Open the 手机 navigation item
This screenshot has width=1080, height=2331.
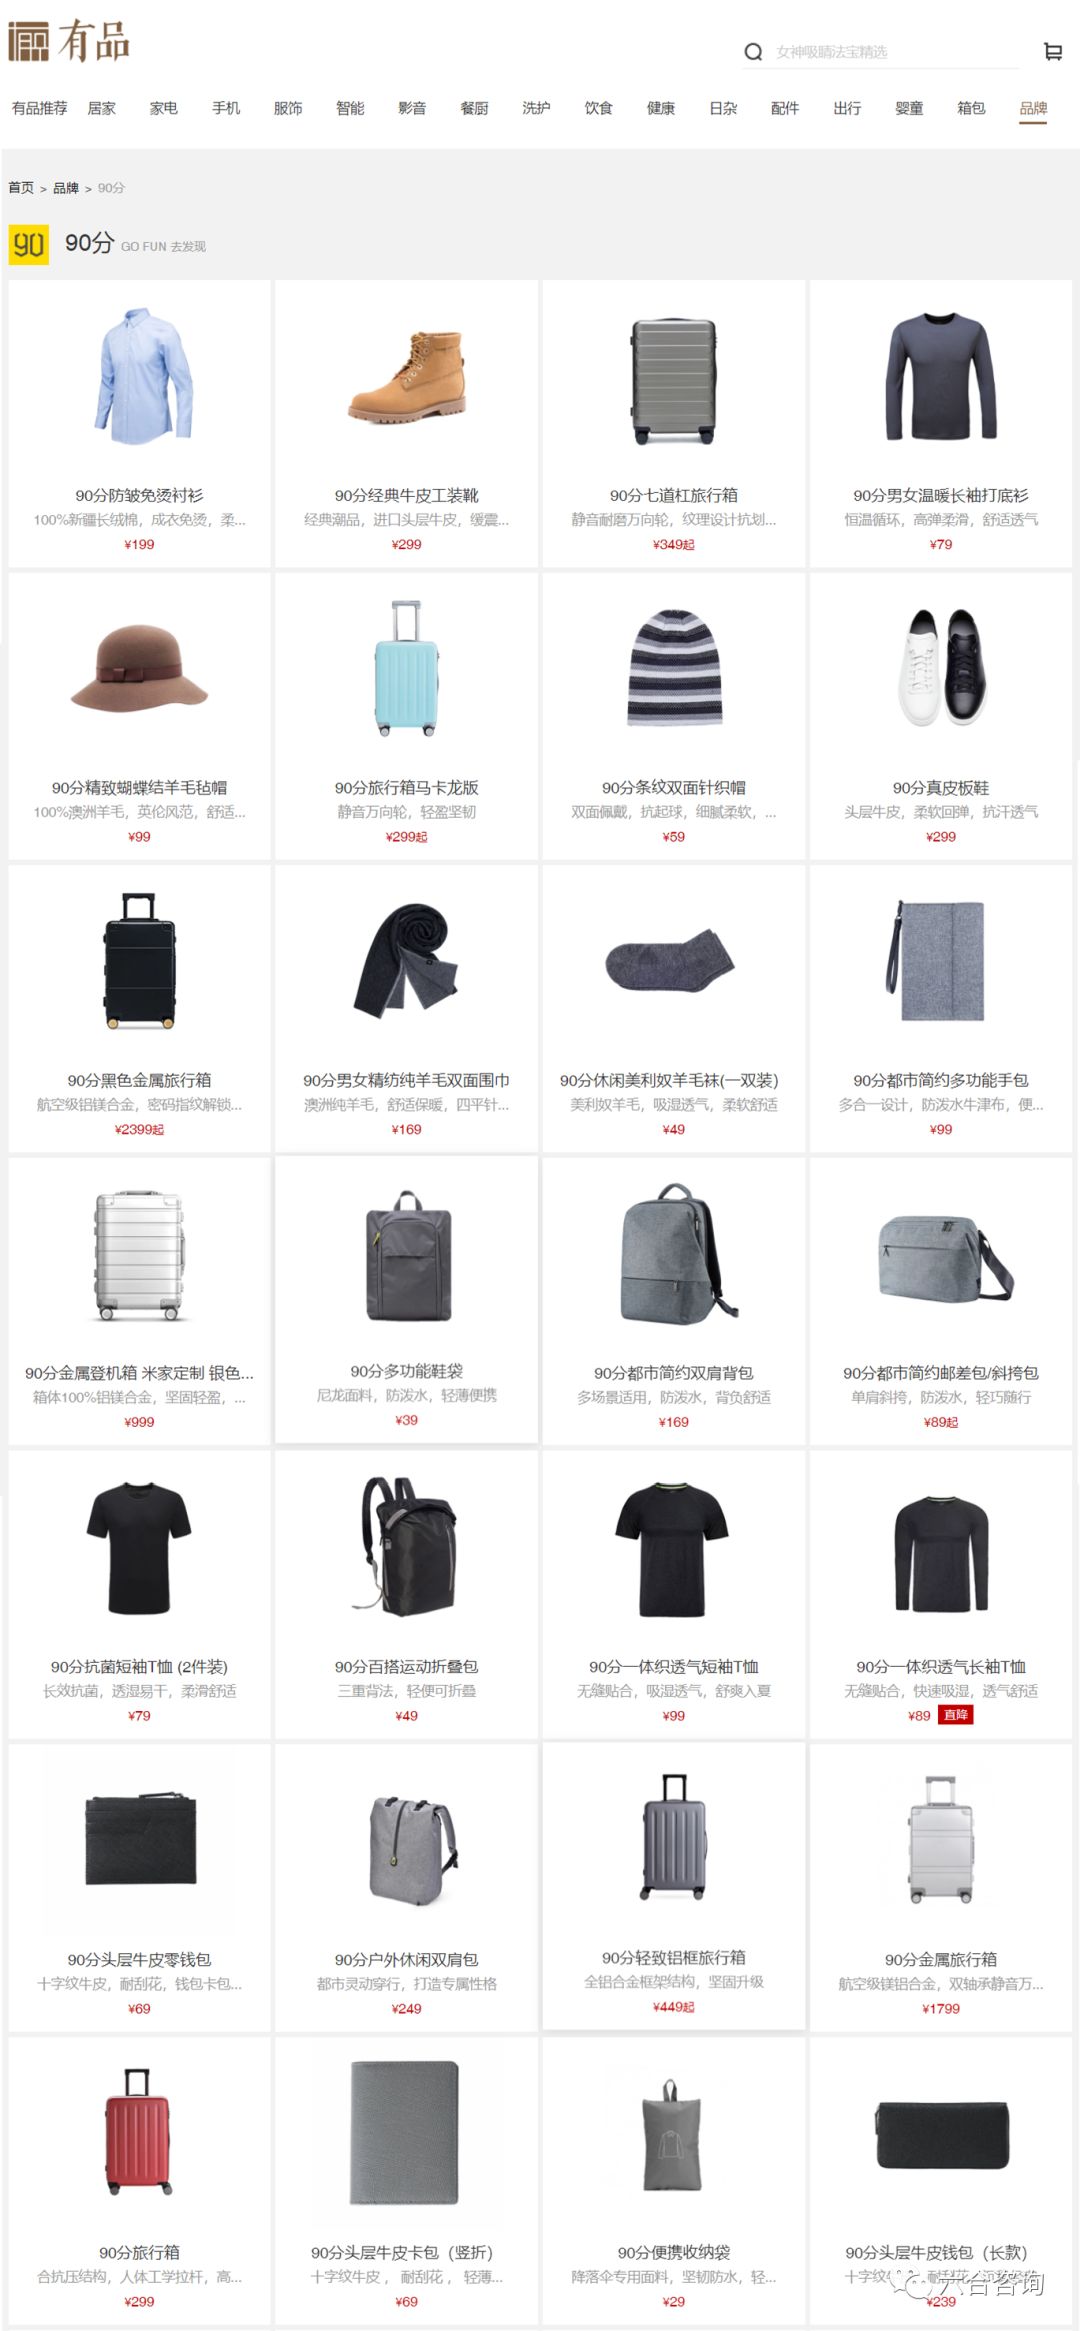226,108
